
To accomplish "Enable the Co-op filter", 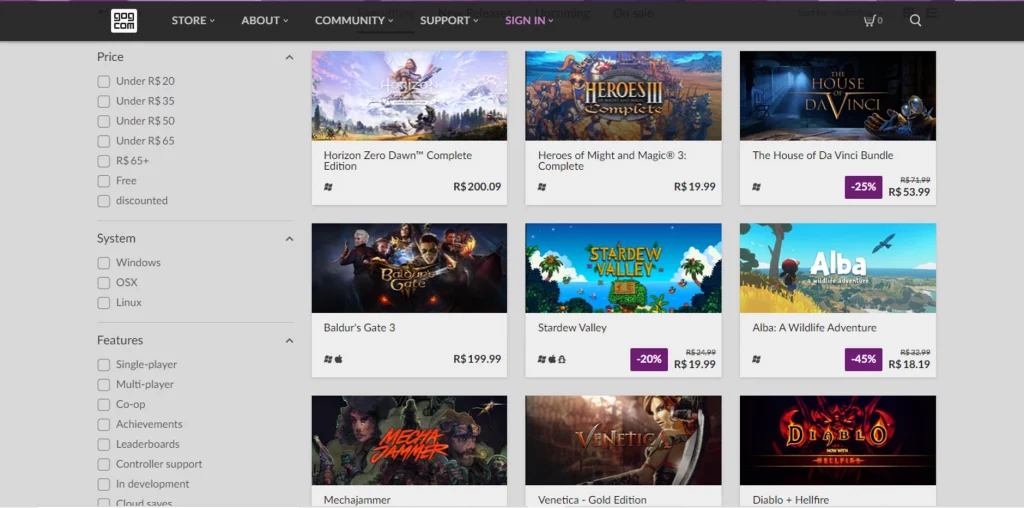I will tap(103, 405).
